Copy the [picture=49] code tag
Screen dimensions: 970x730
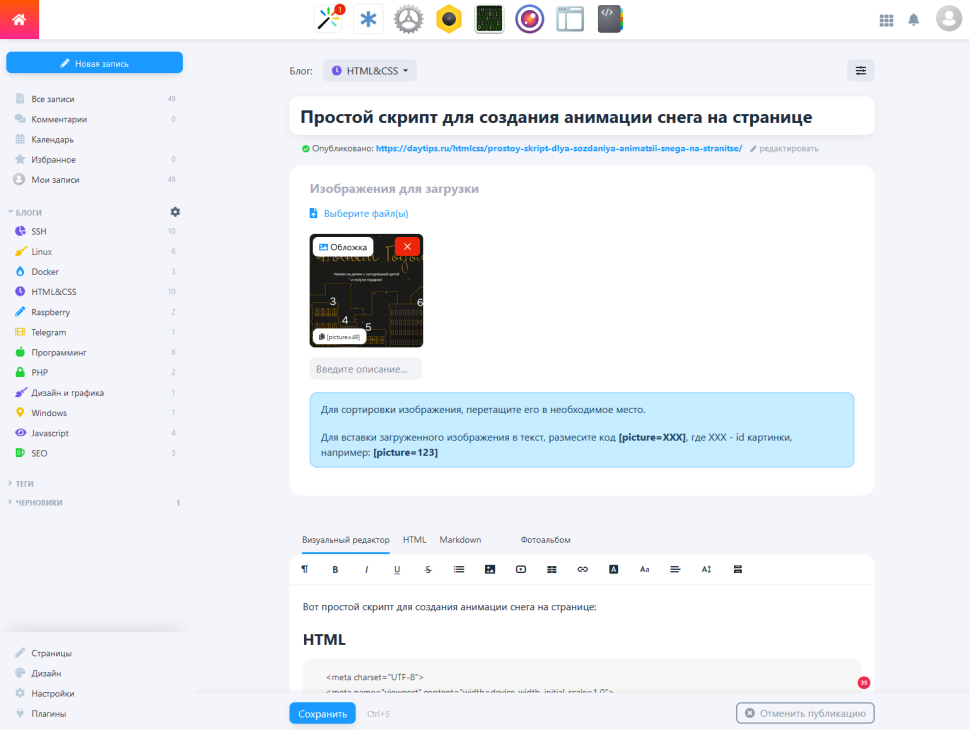pyautogui.click(x=339, y=337)
